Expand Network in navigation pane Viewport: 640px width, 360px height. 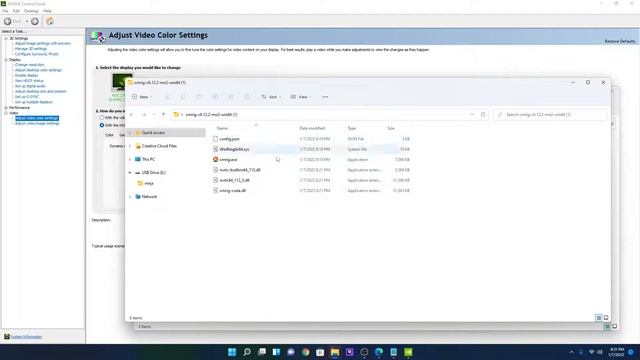pyautogui.click(x=130, y=197)
